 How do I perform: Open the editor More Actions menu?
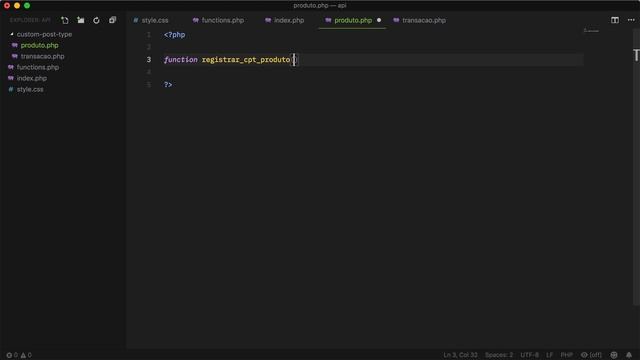631,20
